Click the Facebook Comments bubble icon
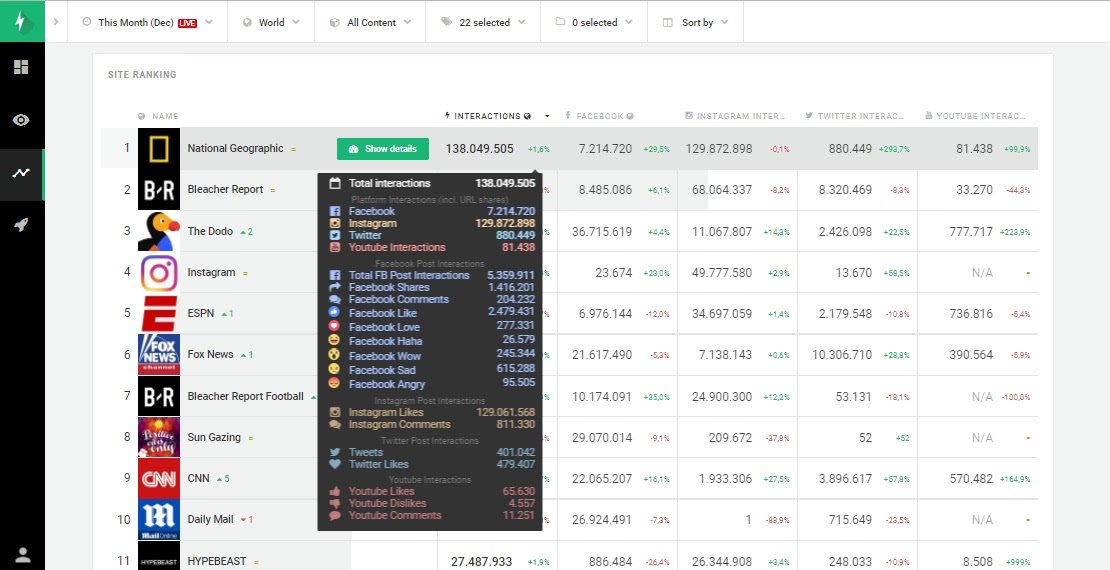 (x=336, y=300)
